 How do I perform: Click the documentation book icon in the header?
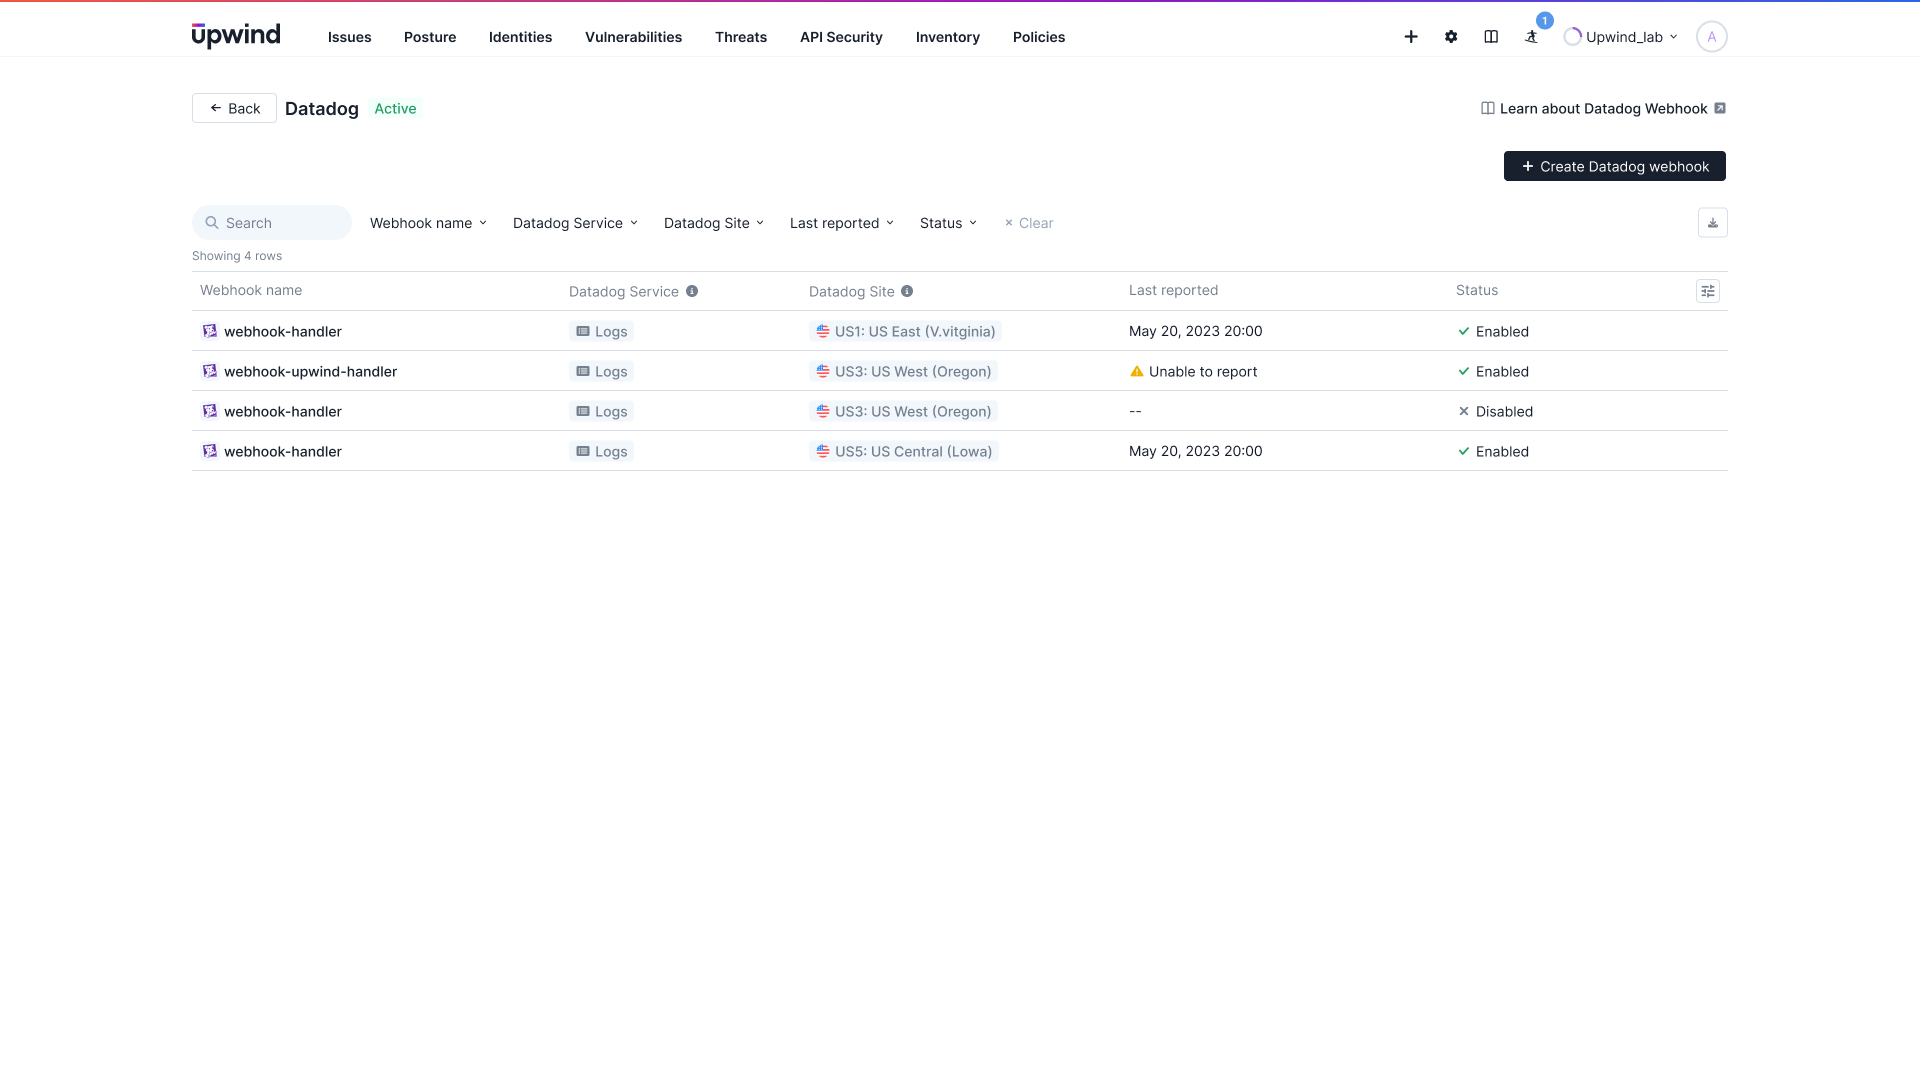1491,36
